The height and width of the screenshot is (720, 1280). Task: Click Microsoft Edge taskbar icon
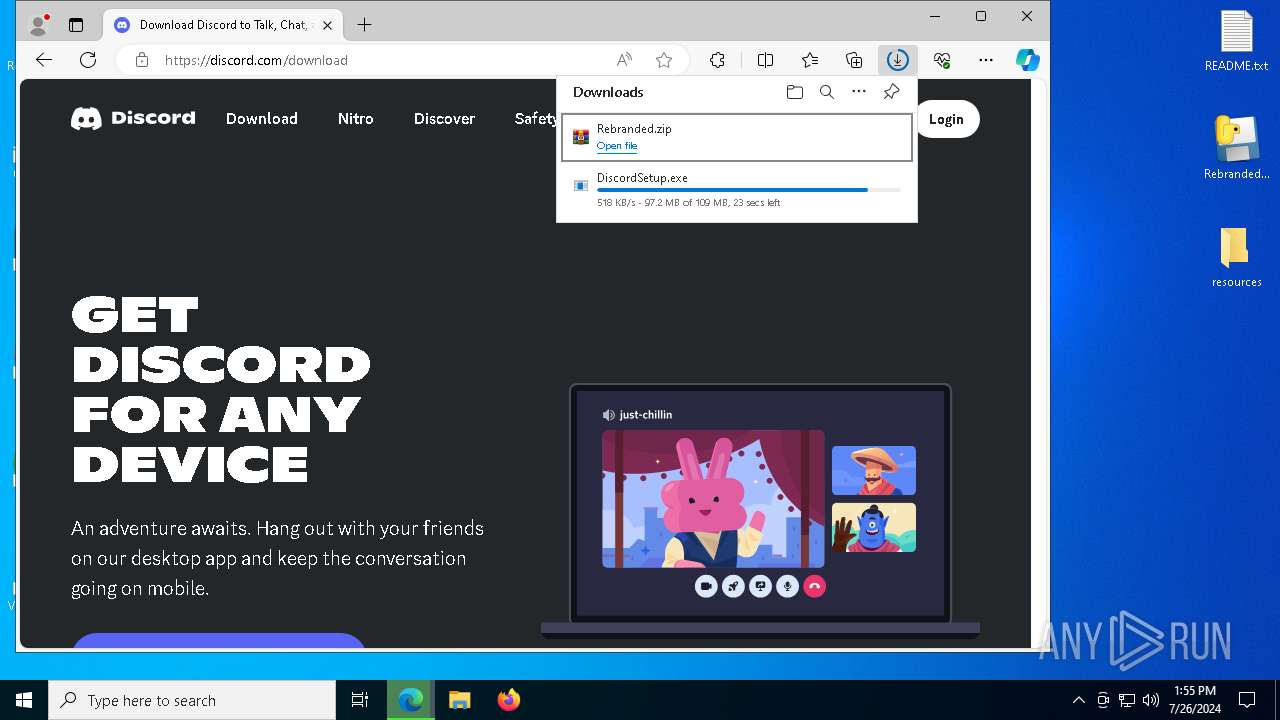[x=411, y=700]
